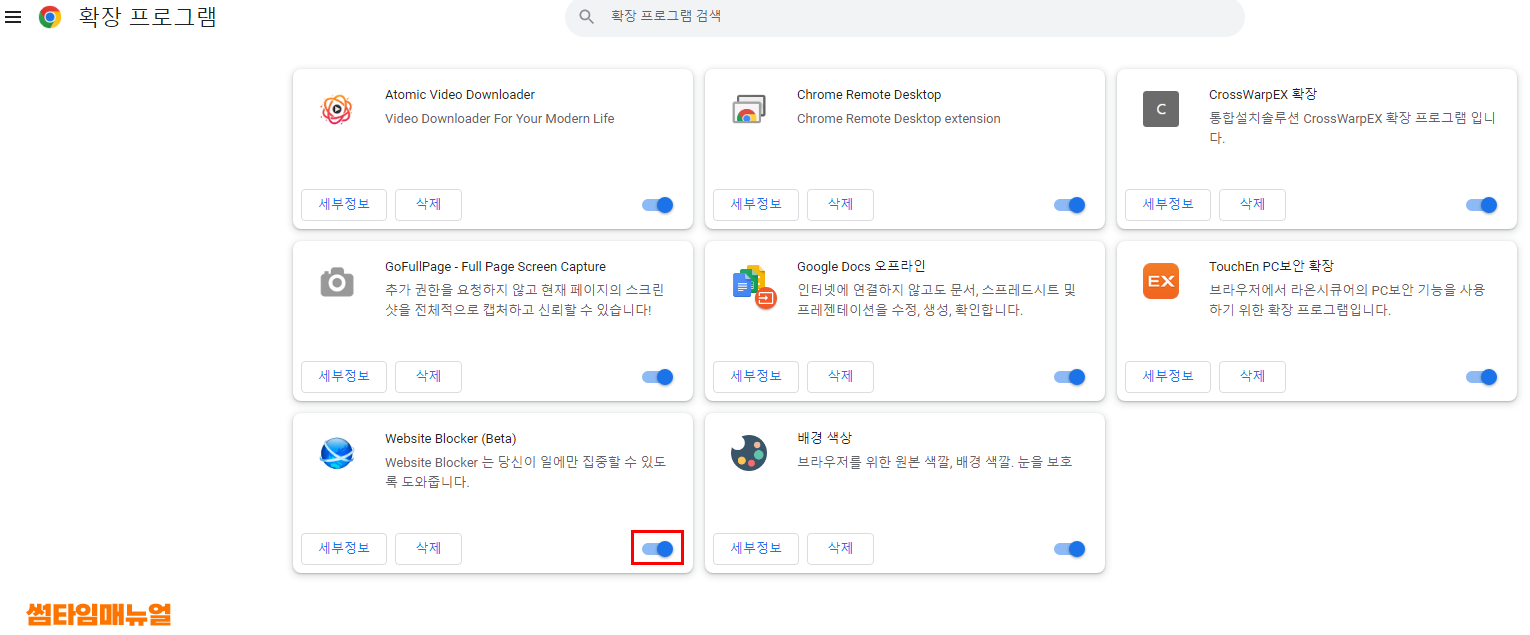Viewport: 1530px width, 635px height.
Task: Click 삭제 for TouchEn PC보안 확장
Action: pos(1252,377)
